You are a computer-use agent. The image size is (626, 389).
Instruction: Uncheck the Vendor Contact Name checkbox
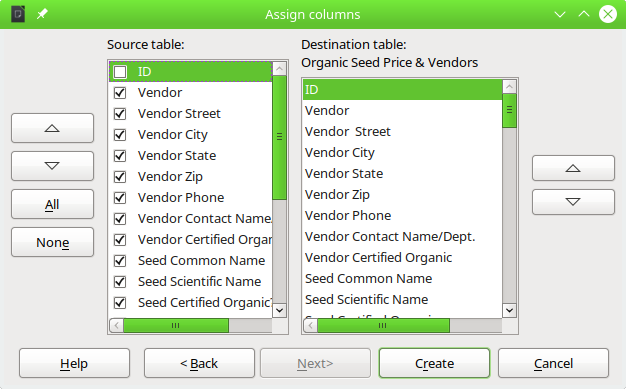pos(120,219)
